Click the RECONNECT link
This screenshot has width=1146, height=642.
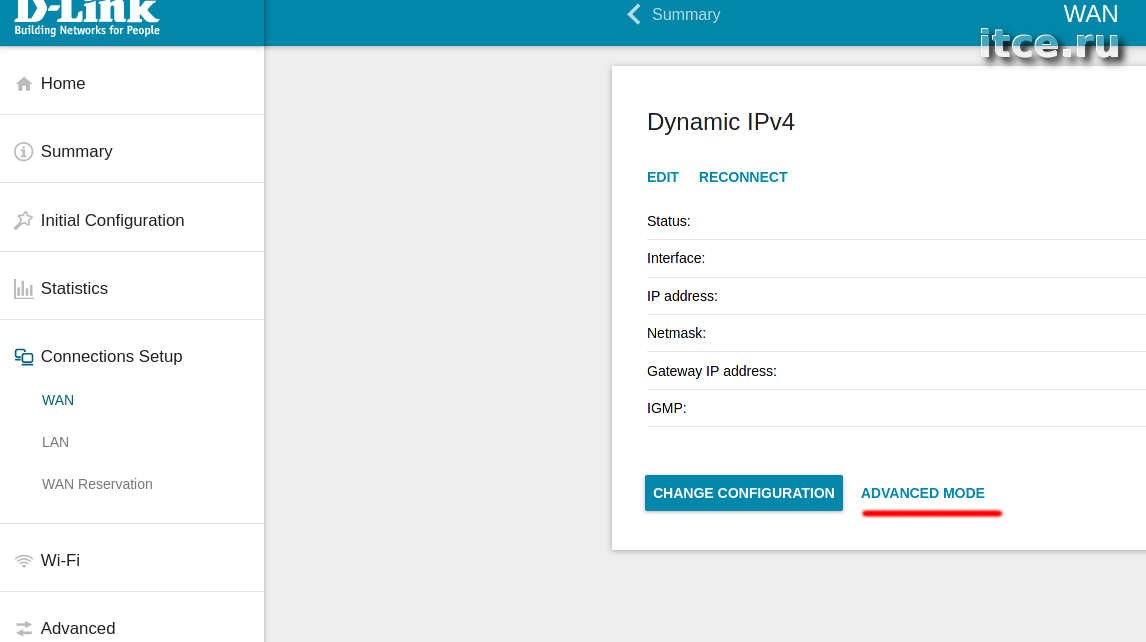click(743, 177)
